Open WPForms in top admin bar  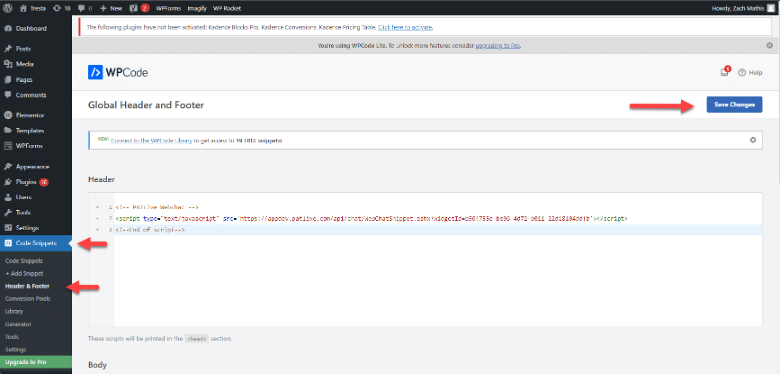tap(168, 8)
